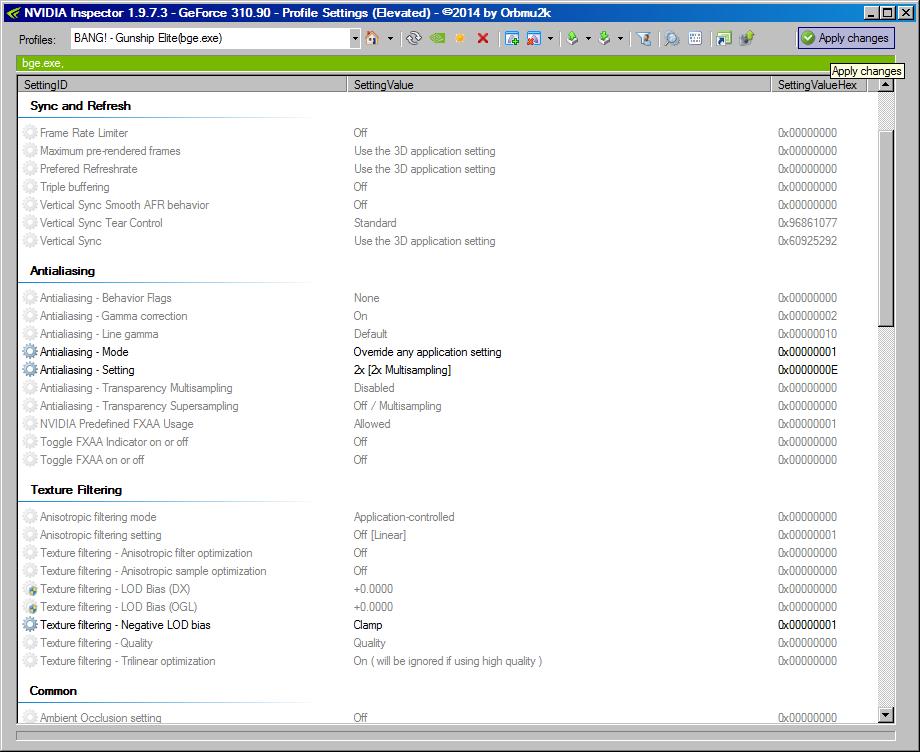Click the remove application from profile icon

tap(533, 39)
